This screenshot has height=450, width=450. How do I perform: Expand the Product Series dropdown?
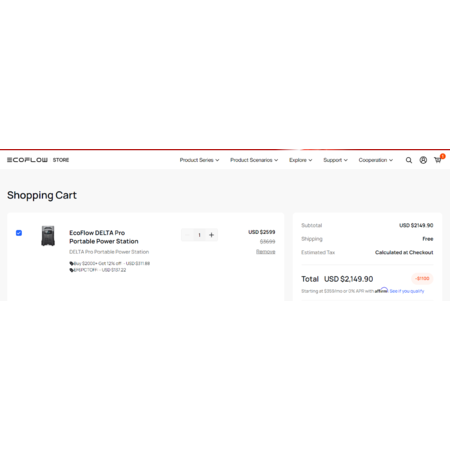[x=199, y=160]
